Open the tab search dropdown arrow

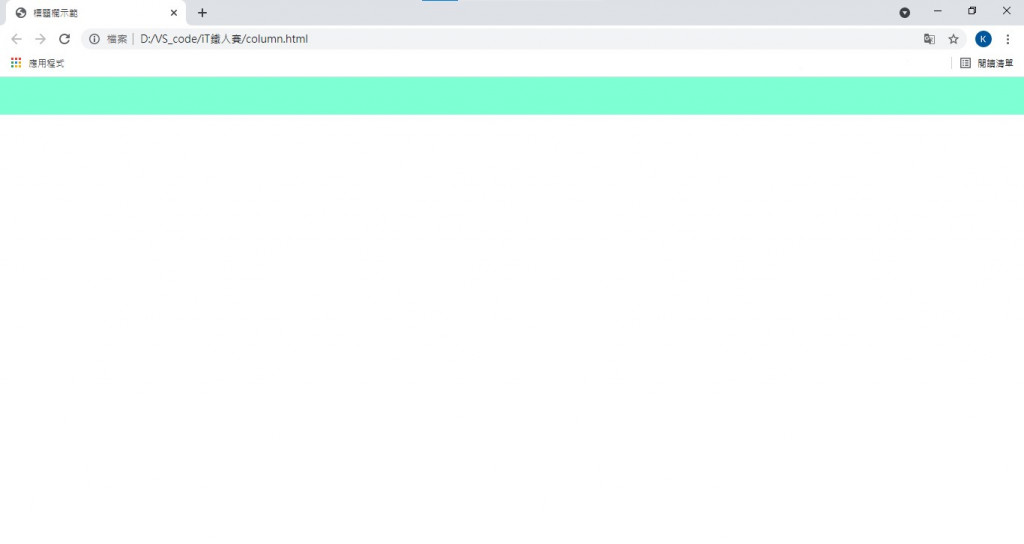904,12
